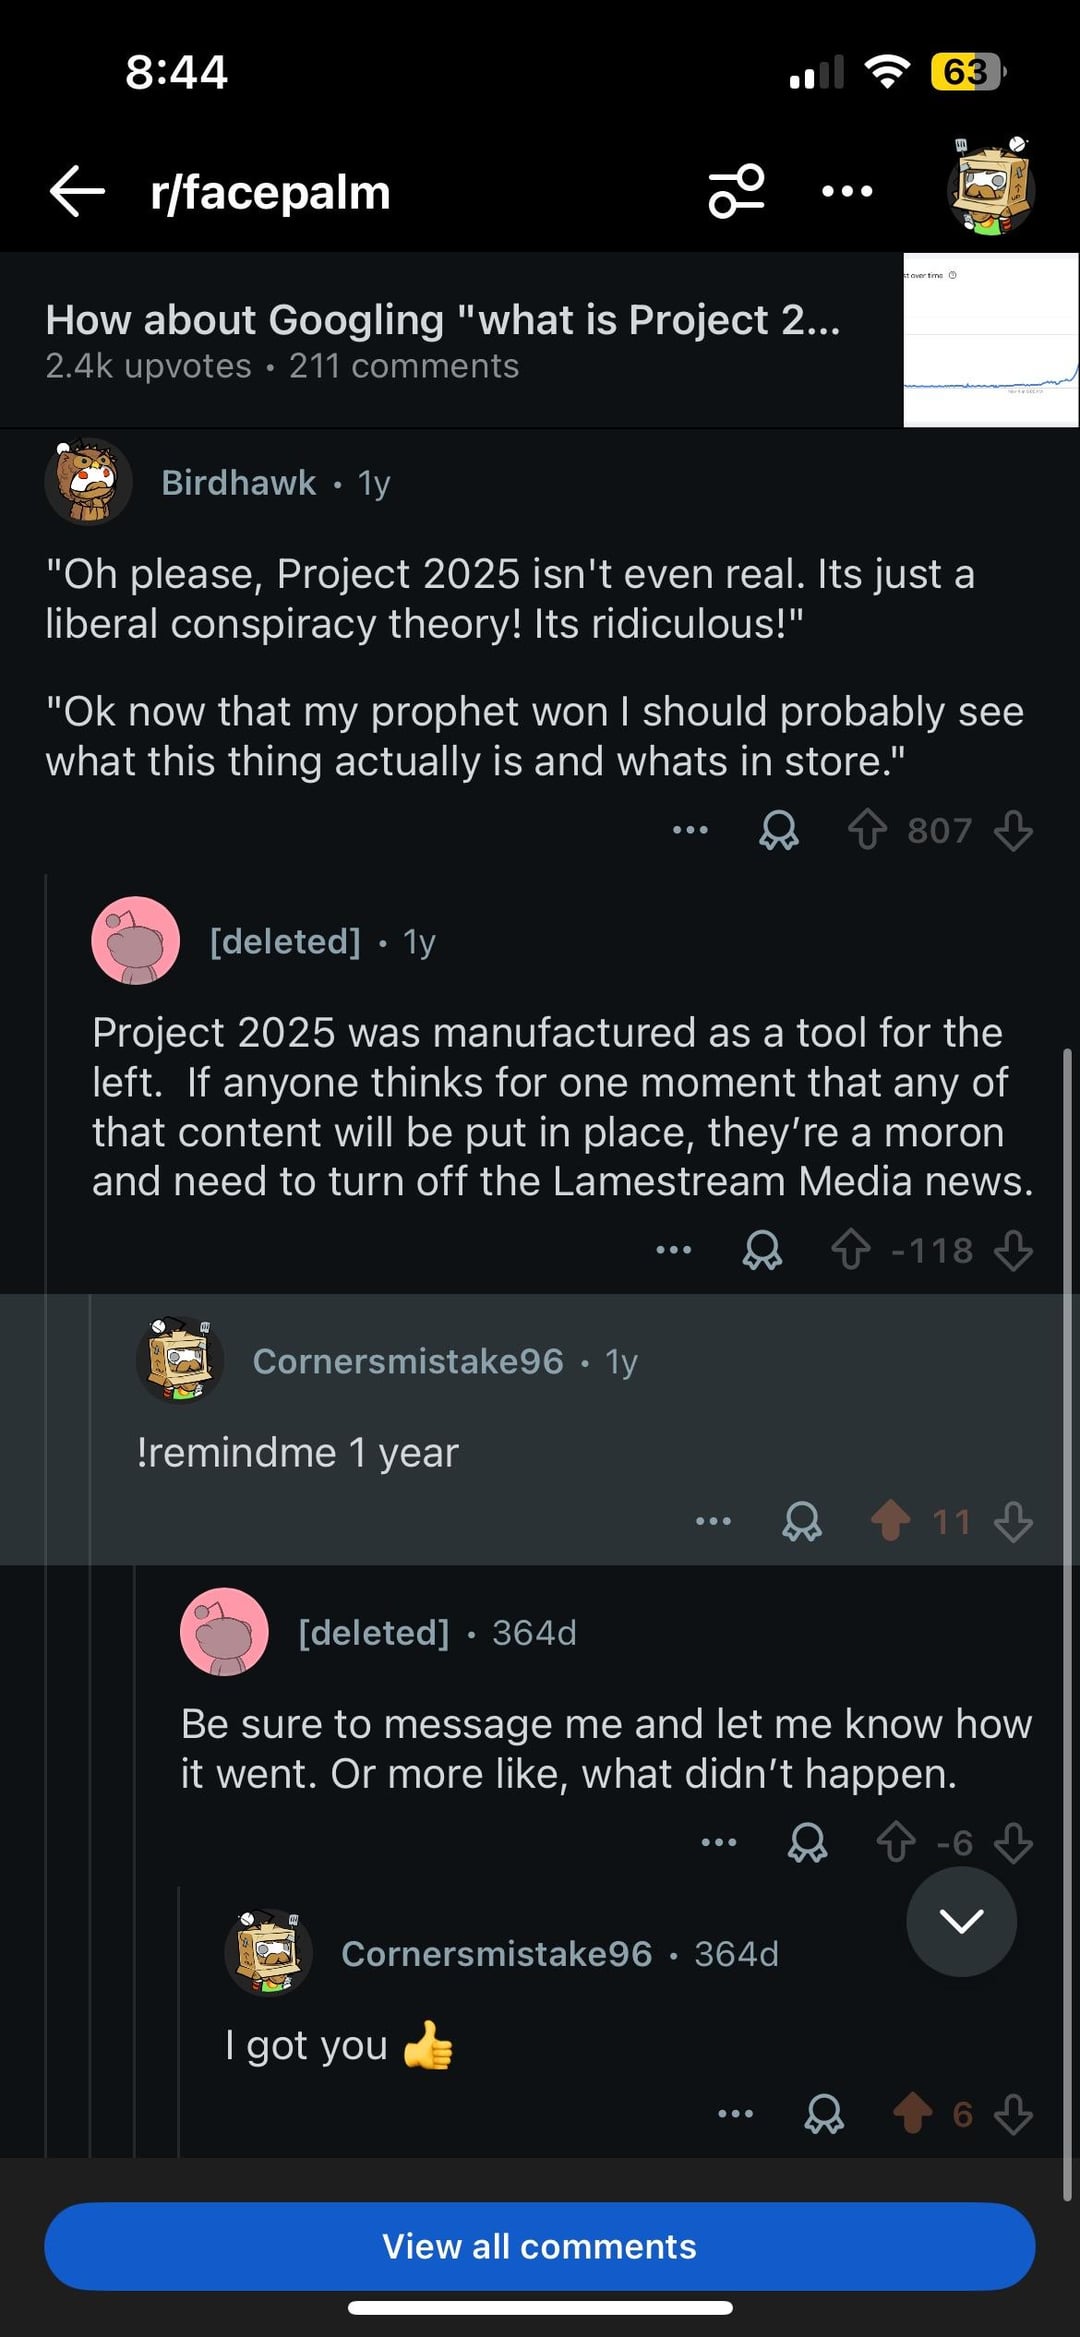This screenshot has width=1080, height=2337.
Task: Open the post title "How about Googling"
Action: (442, 321)
